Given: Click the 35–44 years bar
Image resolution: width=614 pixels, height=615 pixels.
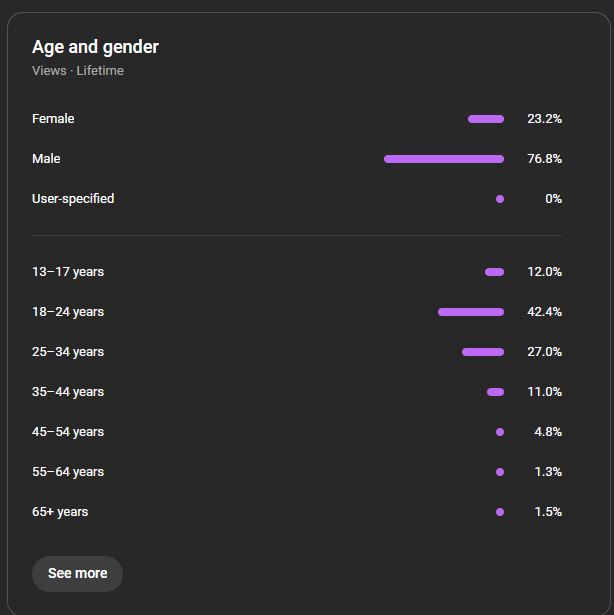Looking at the screenshot, I should [x=496, y=392].
